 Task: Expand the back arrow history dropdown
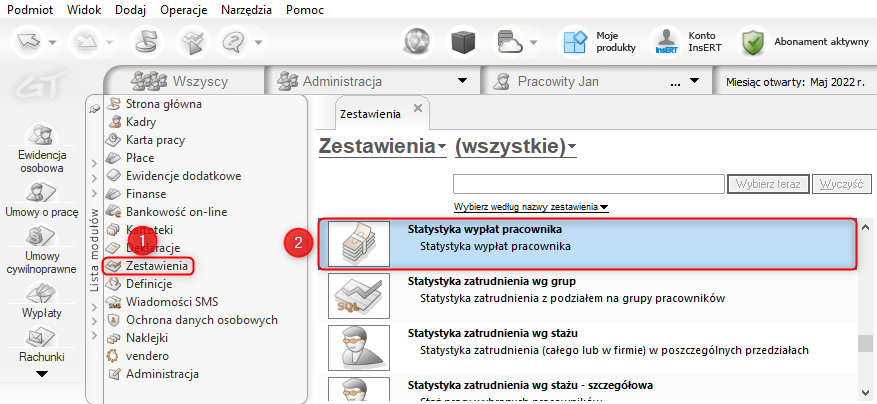click(x=52, y=42)
